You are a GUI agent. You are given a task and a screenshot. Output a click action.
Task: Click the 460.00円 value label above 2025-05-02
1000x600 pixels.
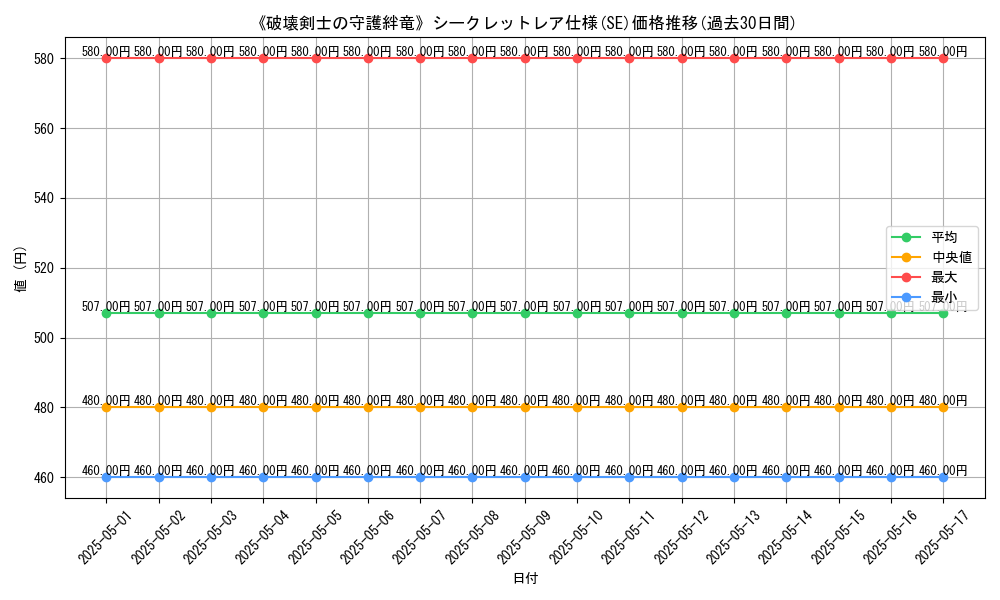coord(159,471)
